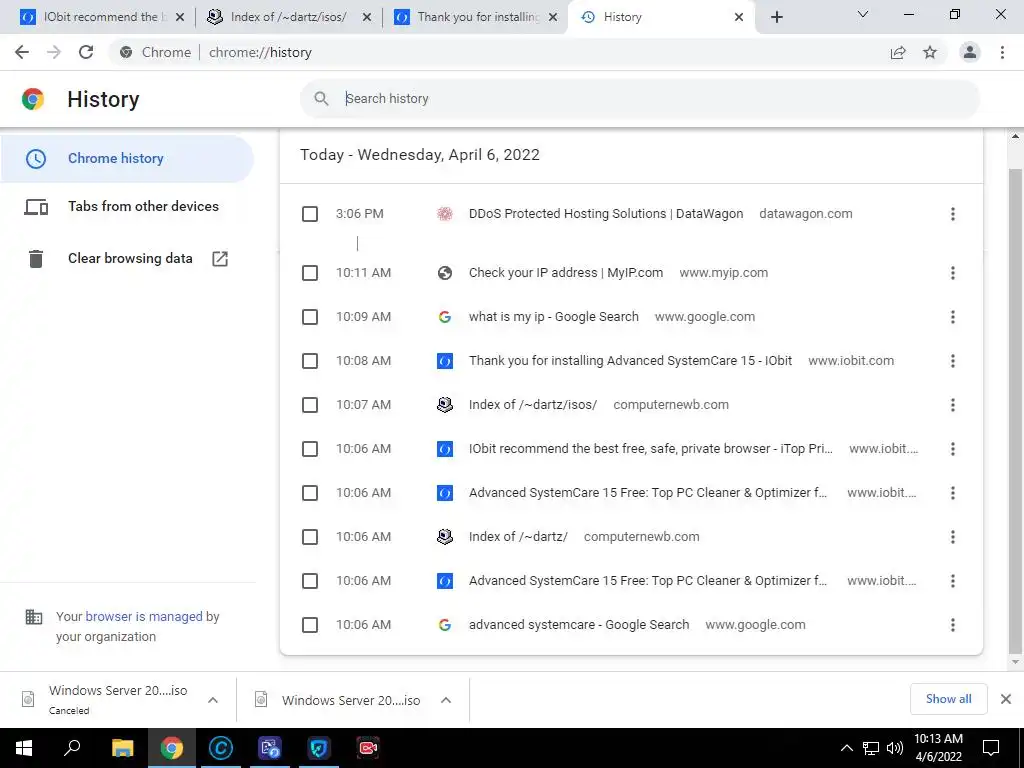Check the IObit recommend browser entry

click(310, 449)
